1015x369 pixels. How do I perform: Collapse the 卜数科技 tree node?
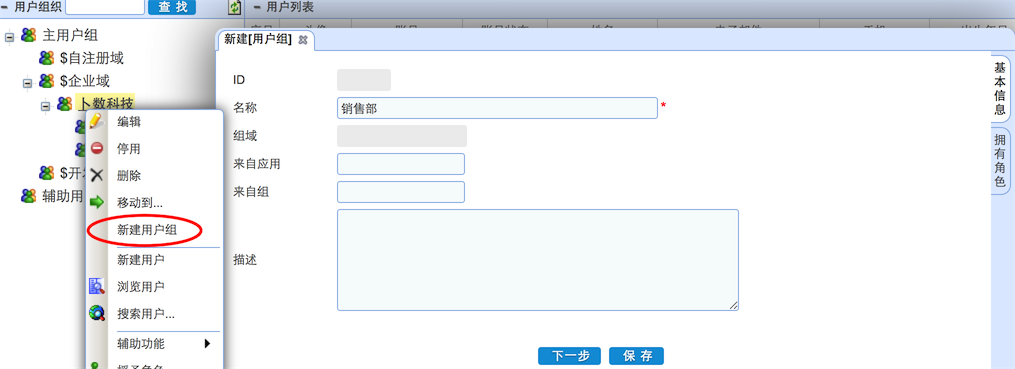(x=45, y=106)
